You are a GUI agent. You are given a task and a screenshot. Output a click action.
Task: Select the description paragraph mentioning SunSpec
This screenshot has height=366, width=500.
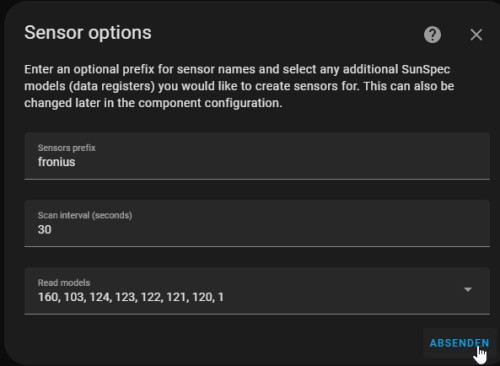[239, 86]
